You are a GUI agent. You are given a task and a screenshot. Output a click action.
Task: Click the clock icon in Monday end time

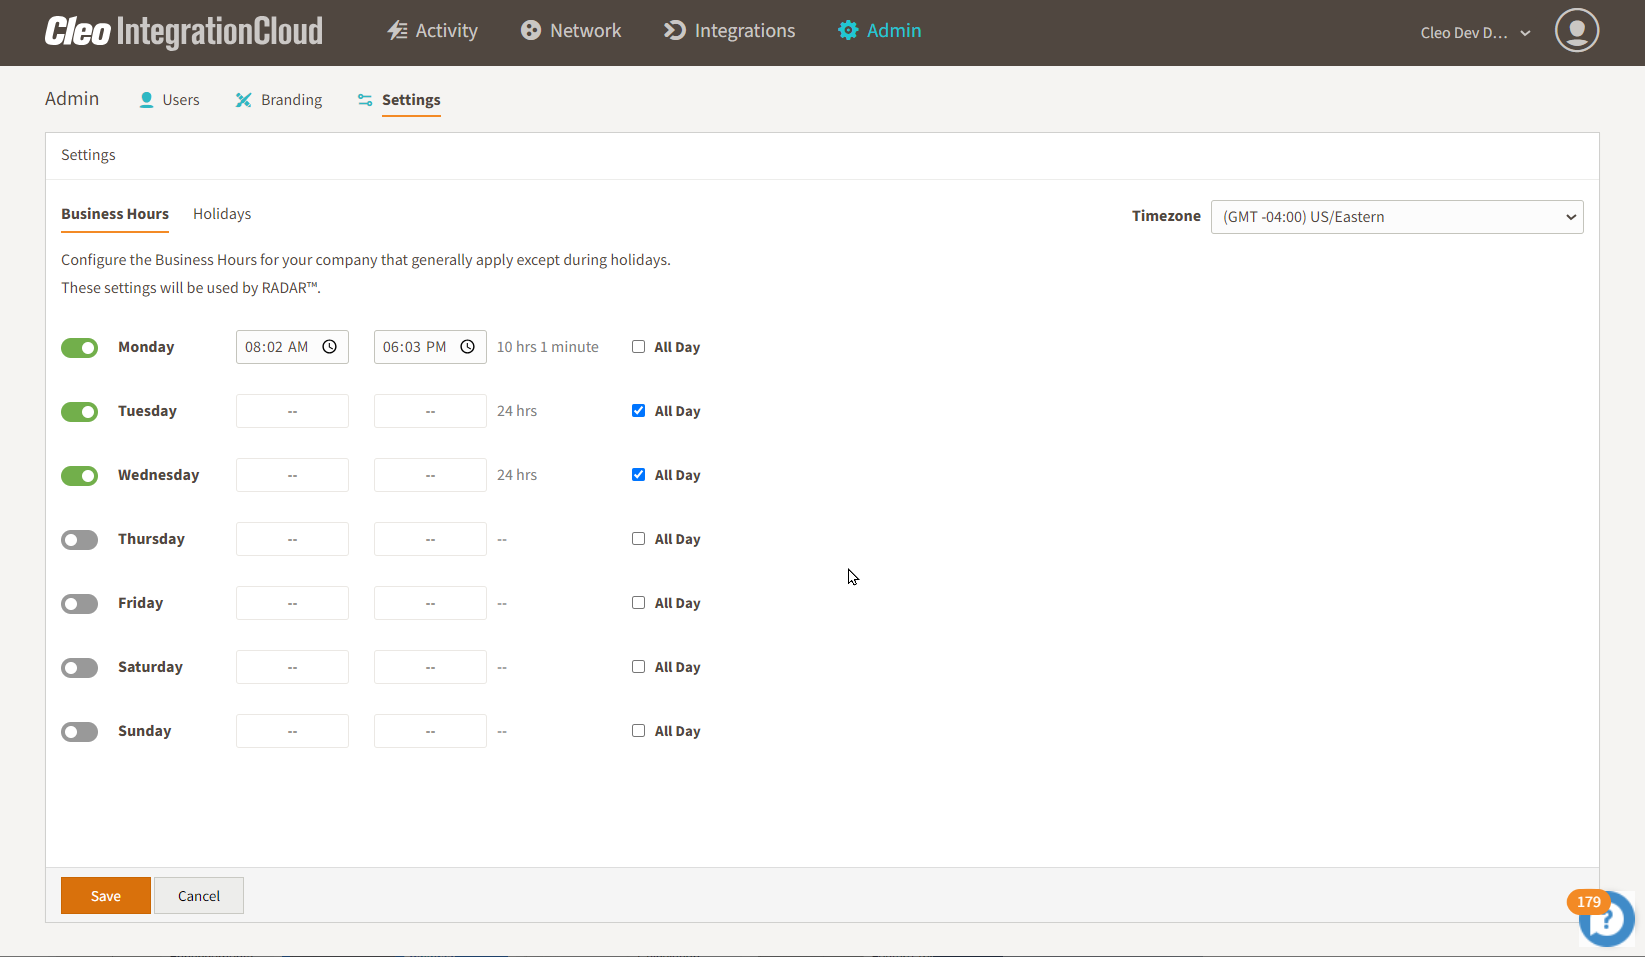click(x=467, y=347)
